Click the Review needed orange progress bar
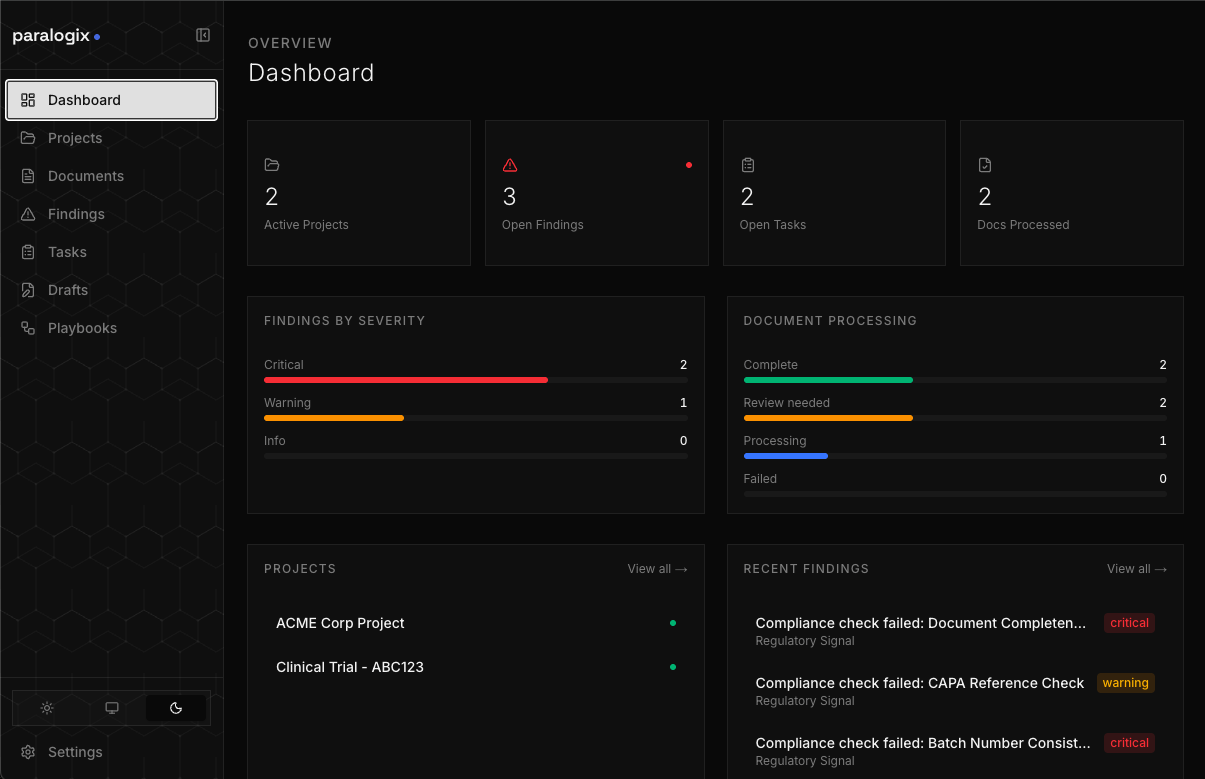Viewport: 1205px width, 779px height. coord(828,418)
